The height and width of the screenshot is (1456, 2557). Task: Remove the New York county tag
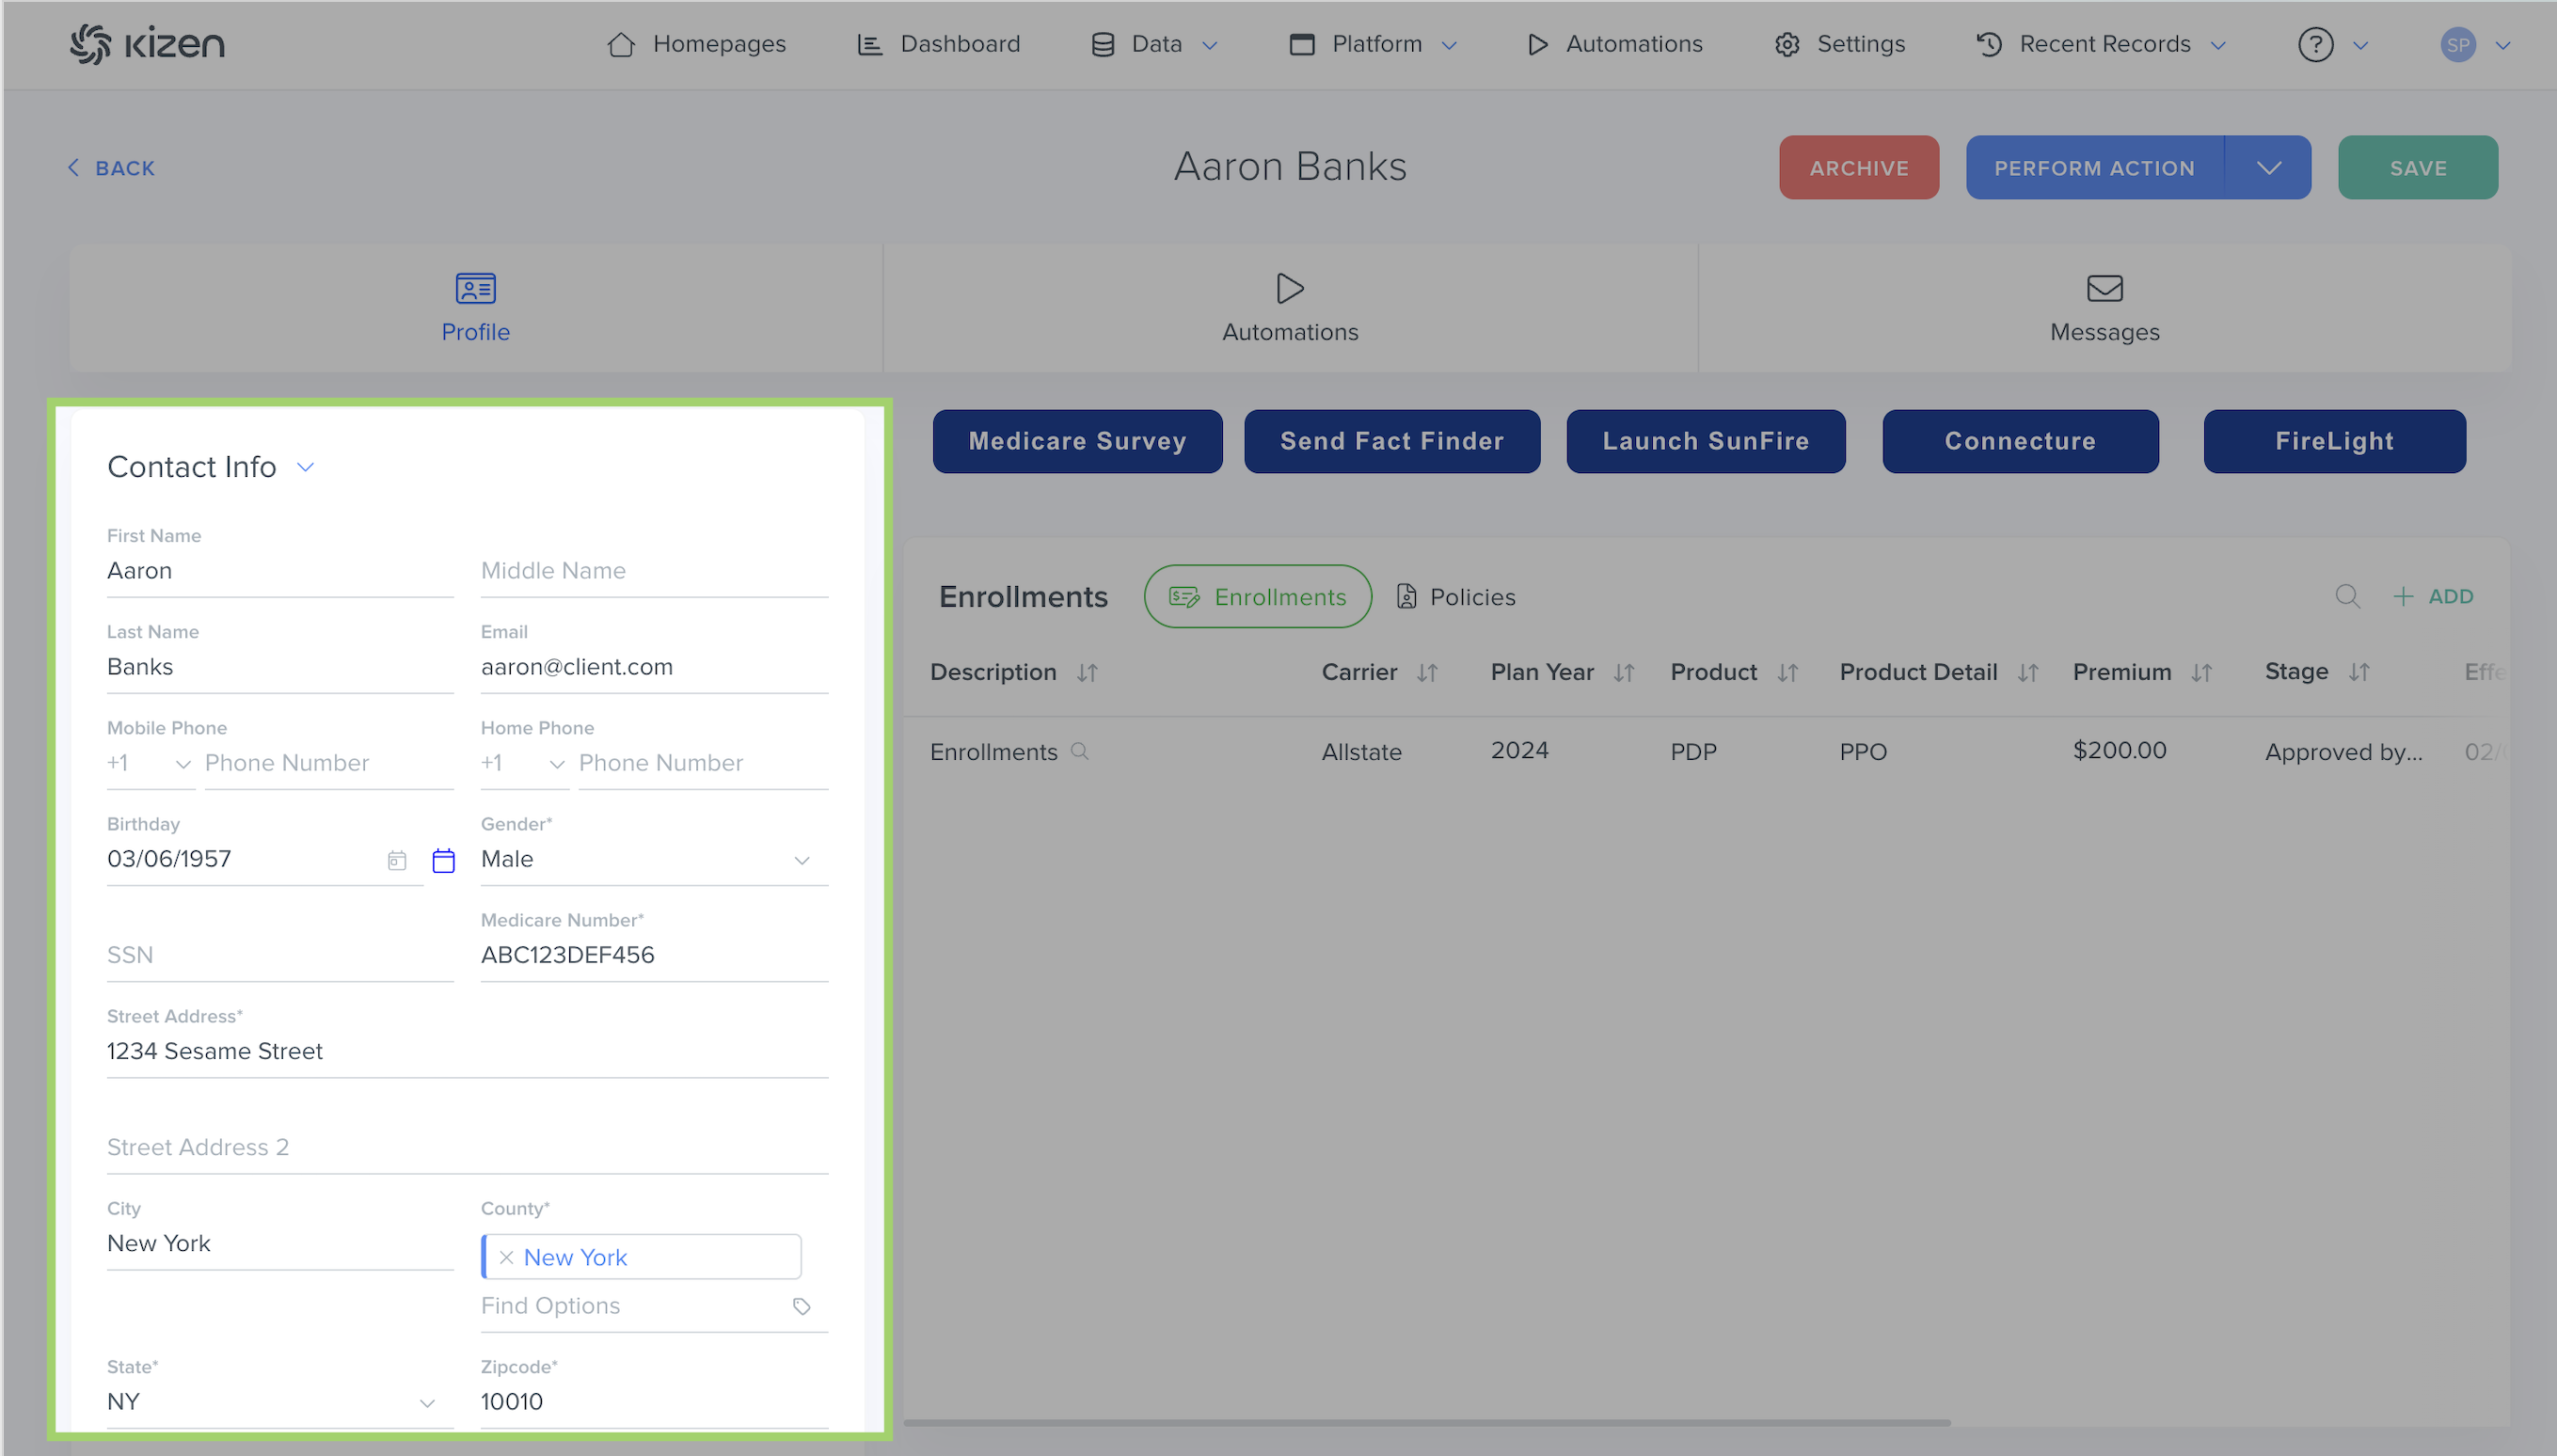tap(506, 1257)
